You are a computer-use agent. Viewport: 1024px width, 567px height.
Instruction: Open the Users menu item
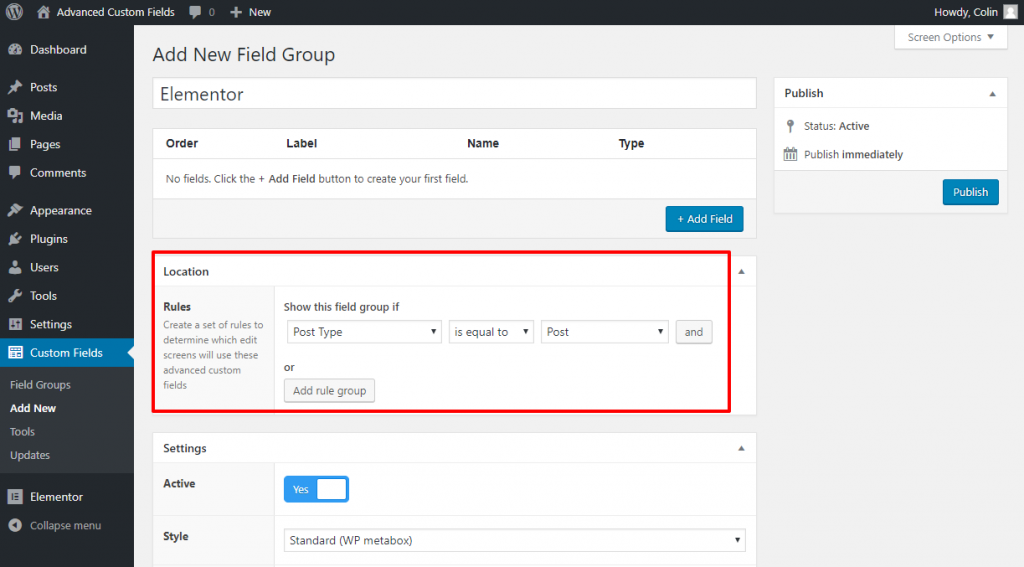tap(44, 268)
